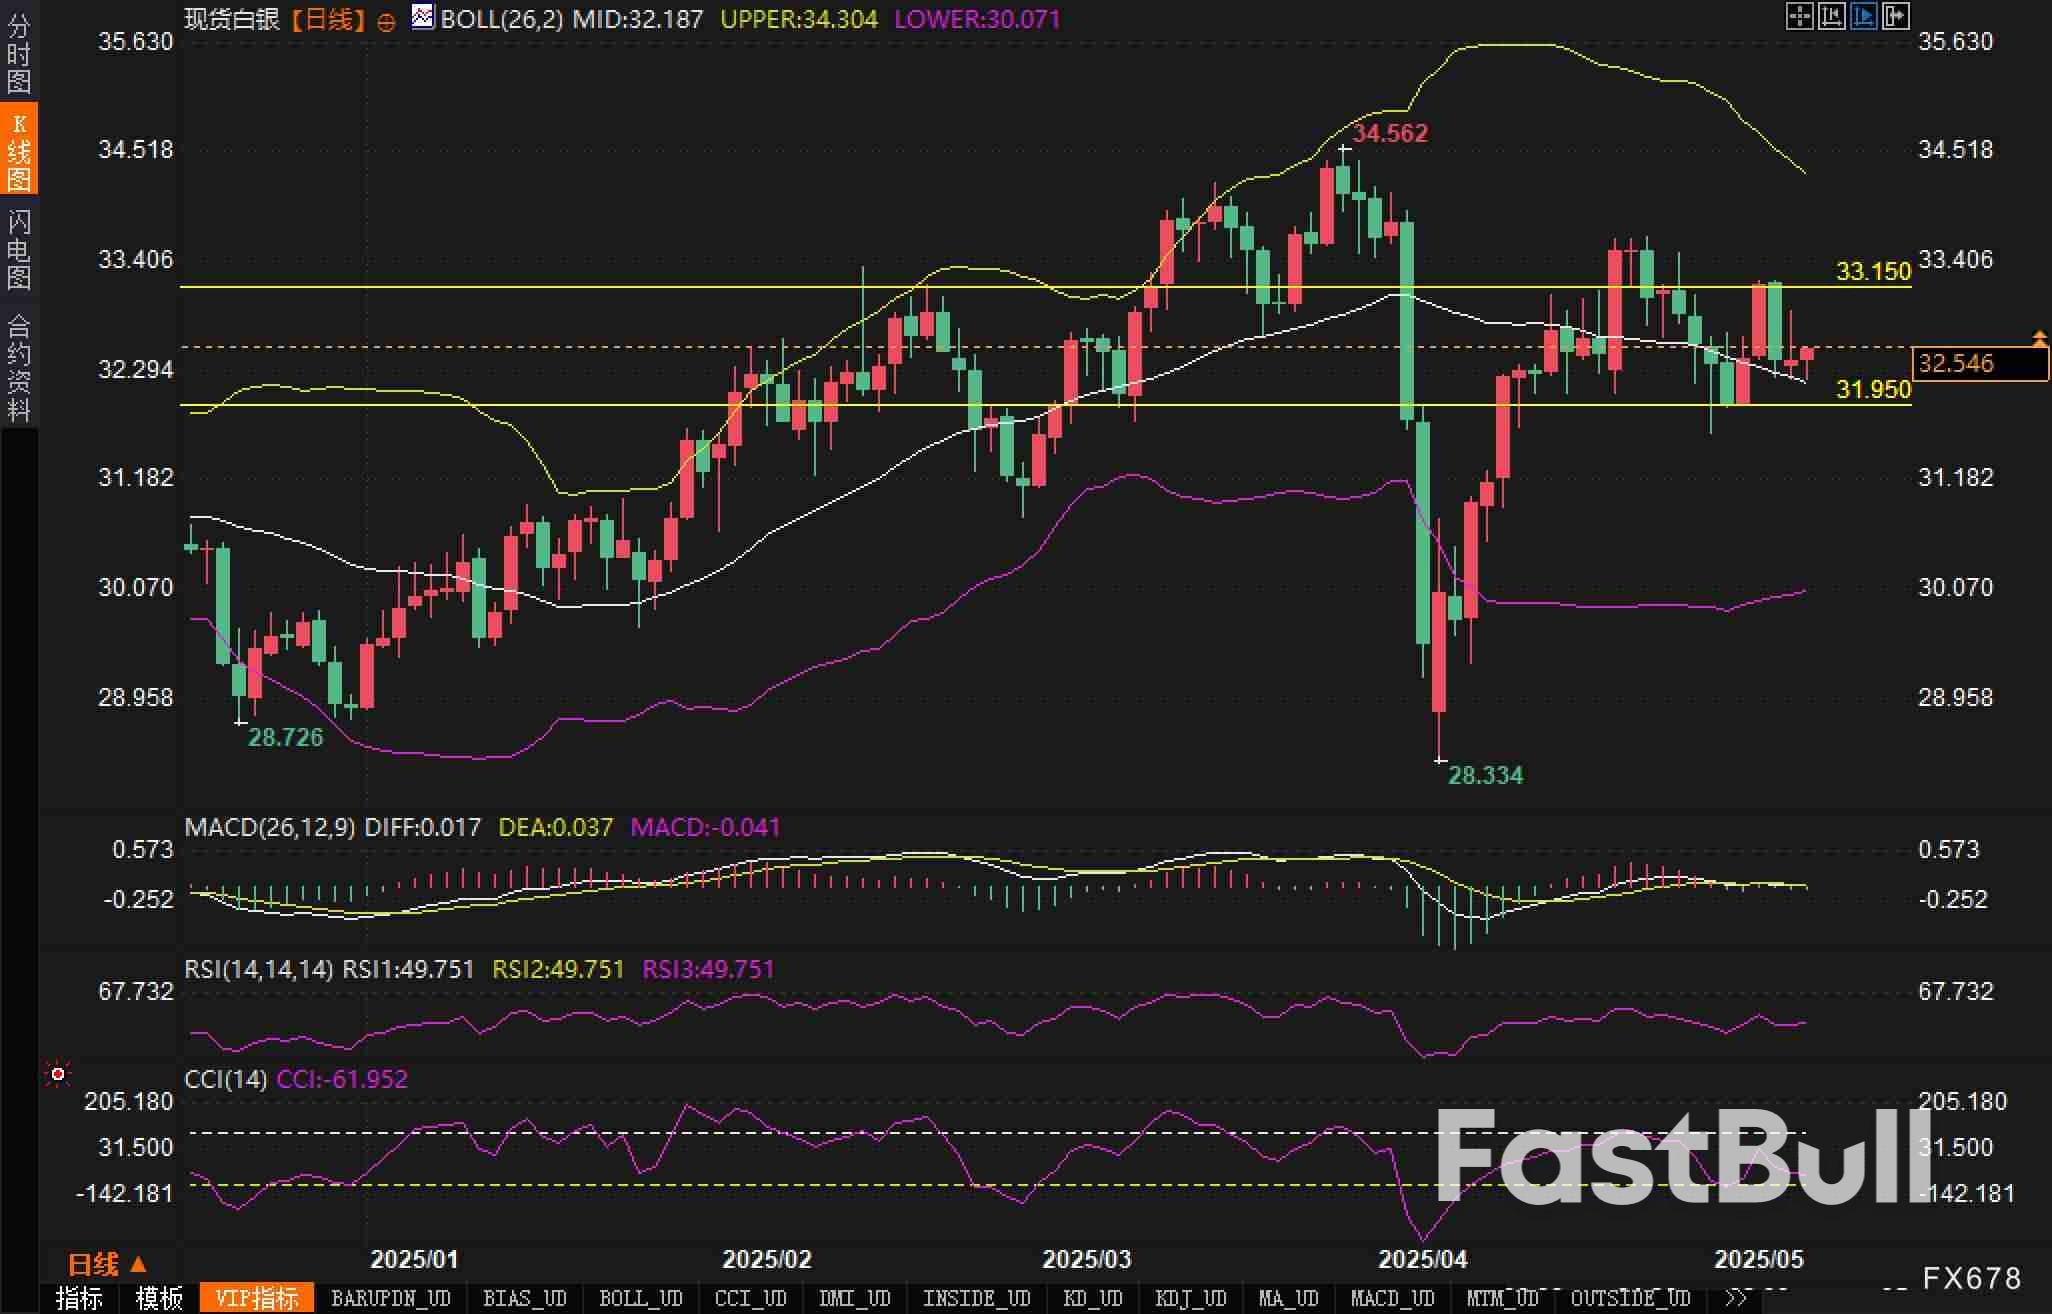Click the orange price alert arrow icon
The image size is (2052, 1314).
2039,338
